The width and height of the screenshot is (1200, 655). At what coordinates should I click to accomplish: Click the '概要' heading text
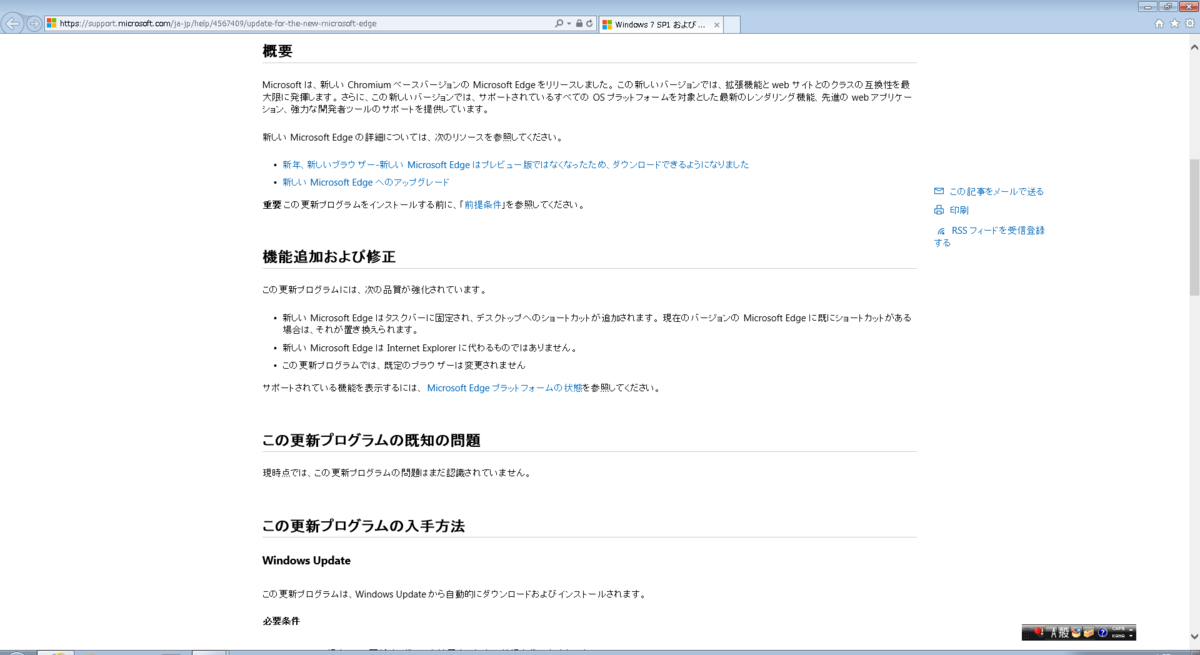277,51
